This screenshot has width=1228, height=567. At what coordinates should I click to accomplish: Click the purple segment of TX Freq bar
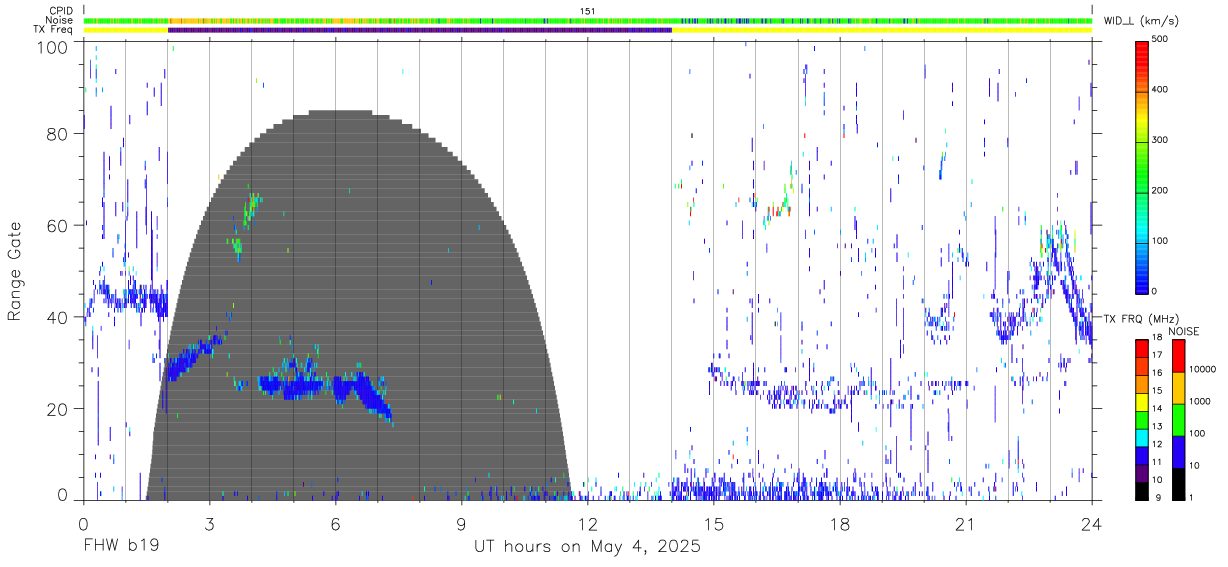coord(420,30)
